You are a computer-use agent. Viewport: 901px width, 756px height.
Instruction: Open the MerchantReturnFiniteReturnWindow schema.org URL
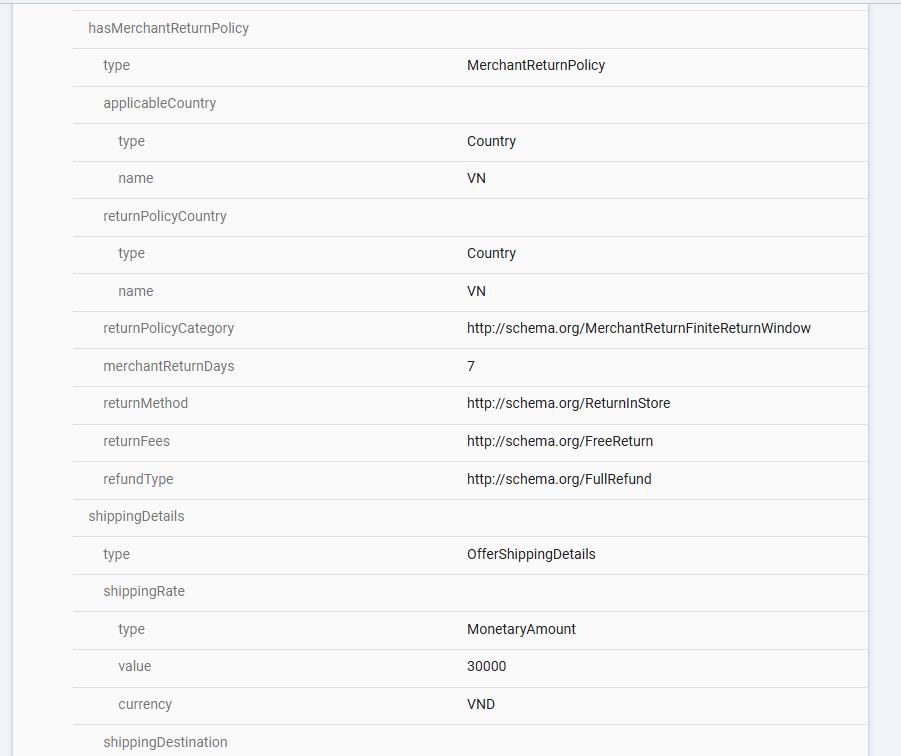point(638,328)
